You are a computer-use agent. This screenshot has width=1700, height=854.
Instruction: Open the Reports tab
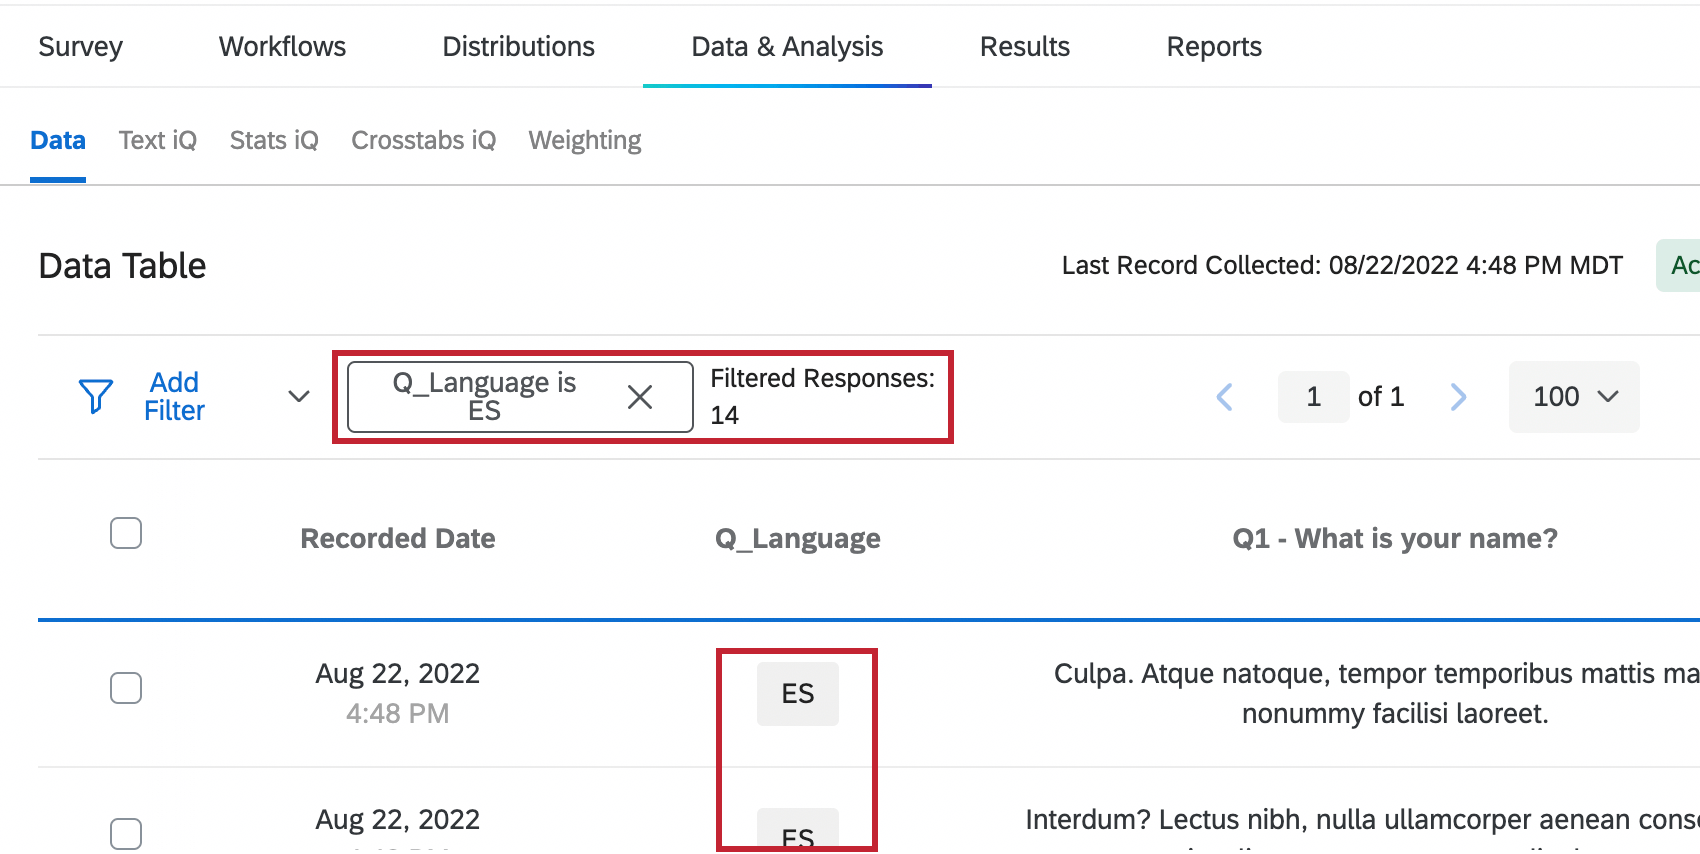1213,46
